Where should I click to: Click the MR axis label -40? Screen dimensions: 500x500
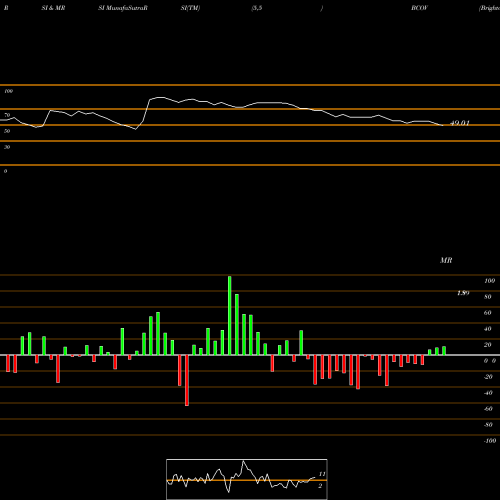(488, 393)
